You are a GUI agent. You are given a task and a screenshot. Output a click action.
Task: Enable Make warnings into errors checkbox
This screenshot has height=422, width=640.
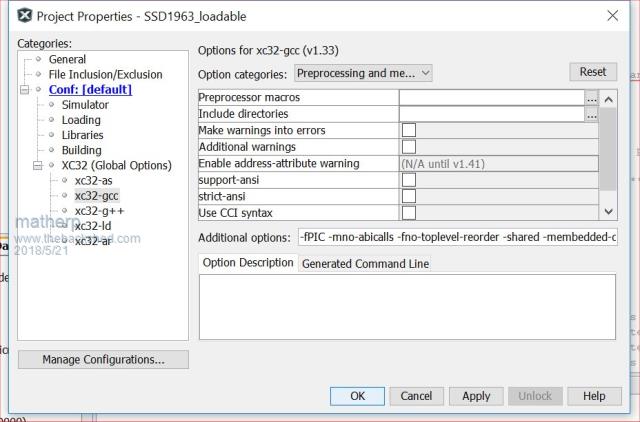(409, 130)
